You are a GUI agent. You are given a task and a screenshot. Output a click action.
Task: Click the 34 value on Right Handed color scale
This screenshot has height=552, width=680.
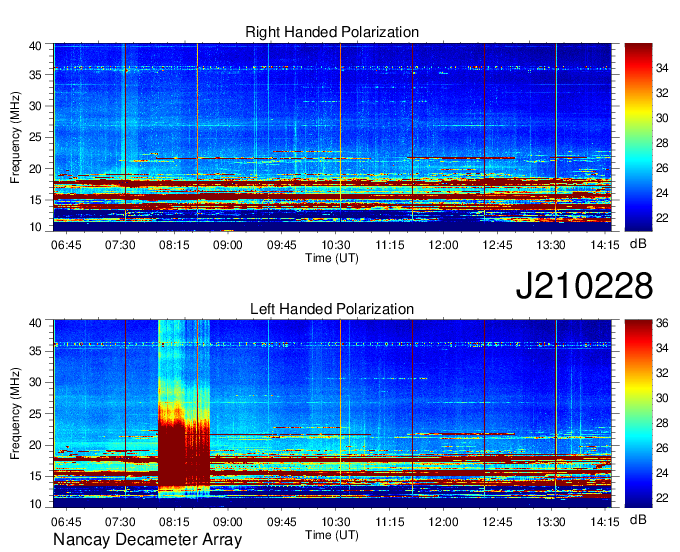[662, 68]
